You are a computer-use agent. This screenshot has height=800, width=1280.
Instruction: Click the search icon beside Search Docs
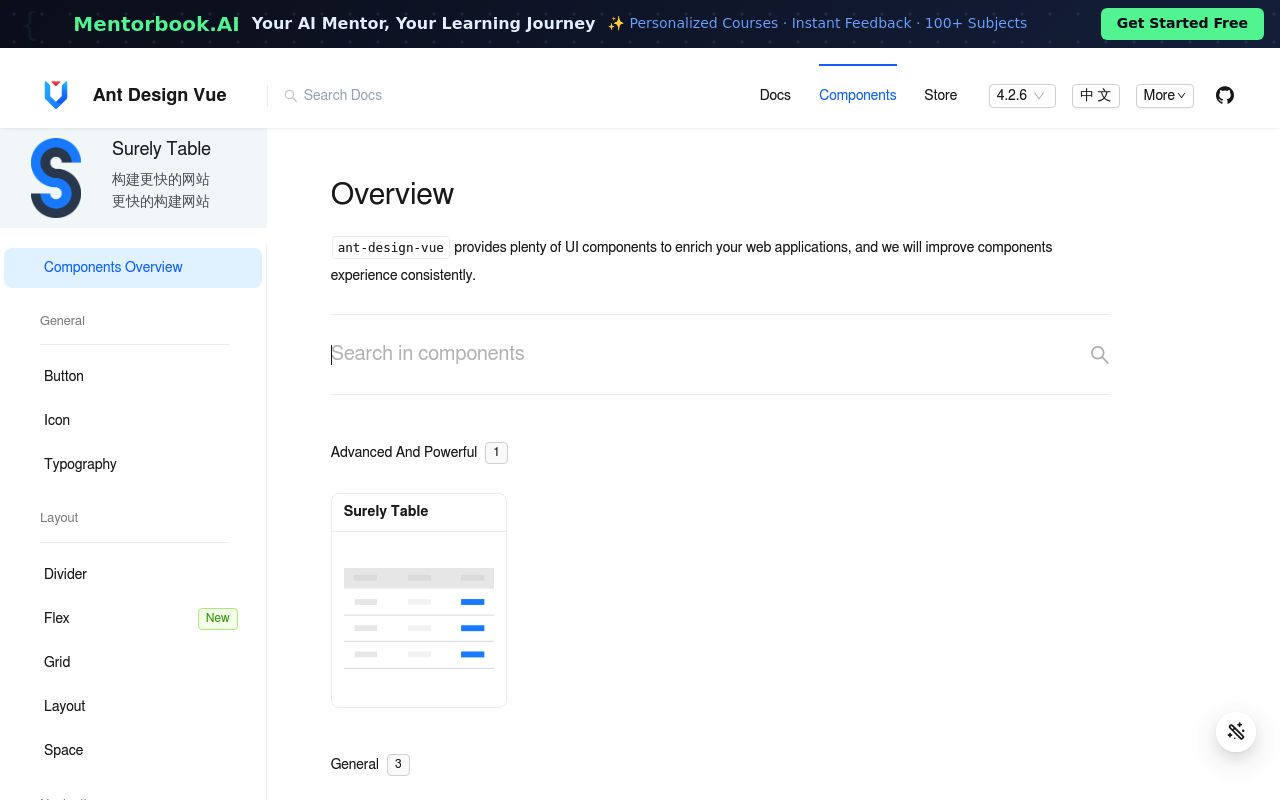[x=291, y=96]
